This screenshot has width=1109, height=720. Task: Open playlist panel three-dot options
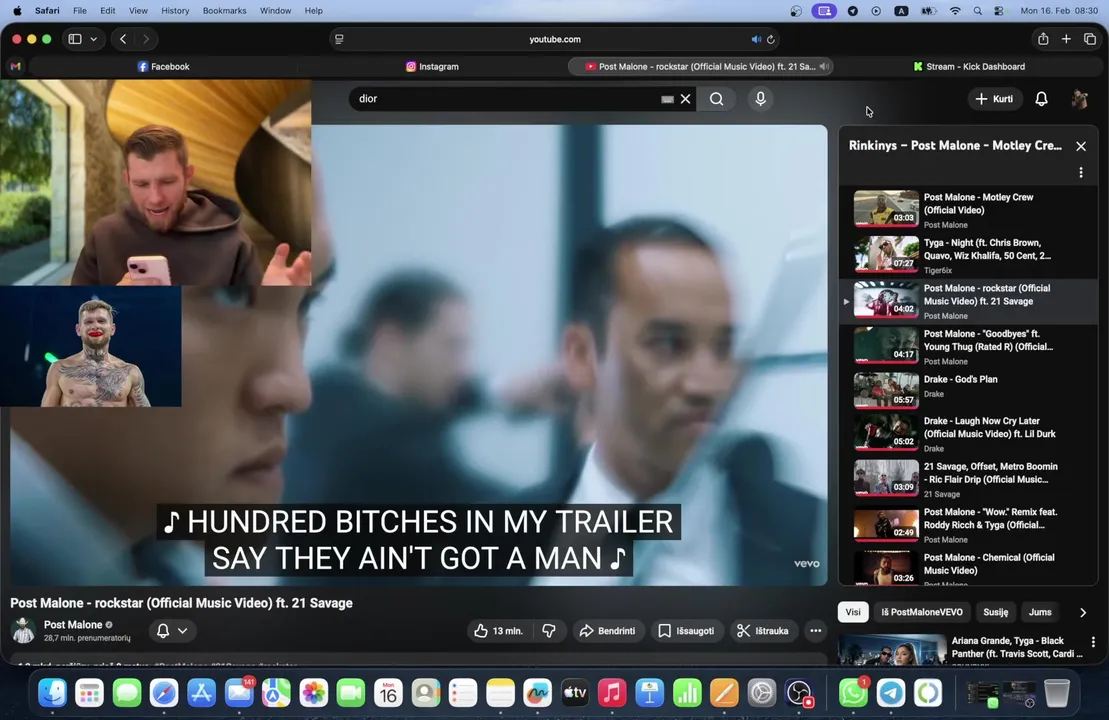(1081, 173)
